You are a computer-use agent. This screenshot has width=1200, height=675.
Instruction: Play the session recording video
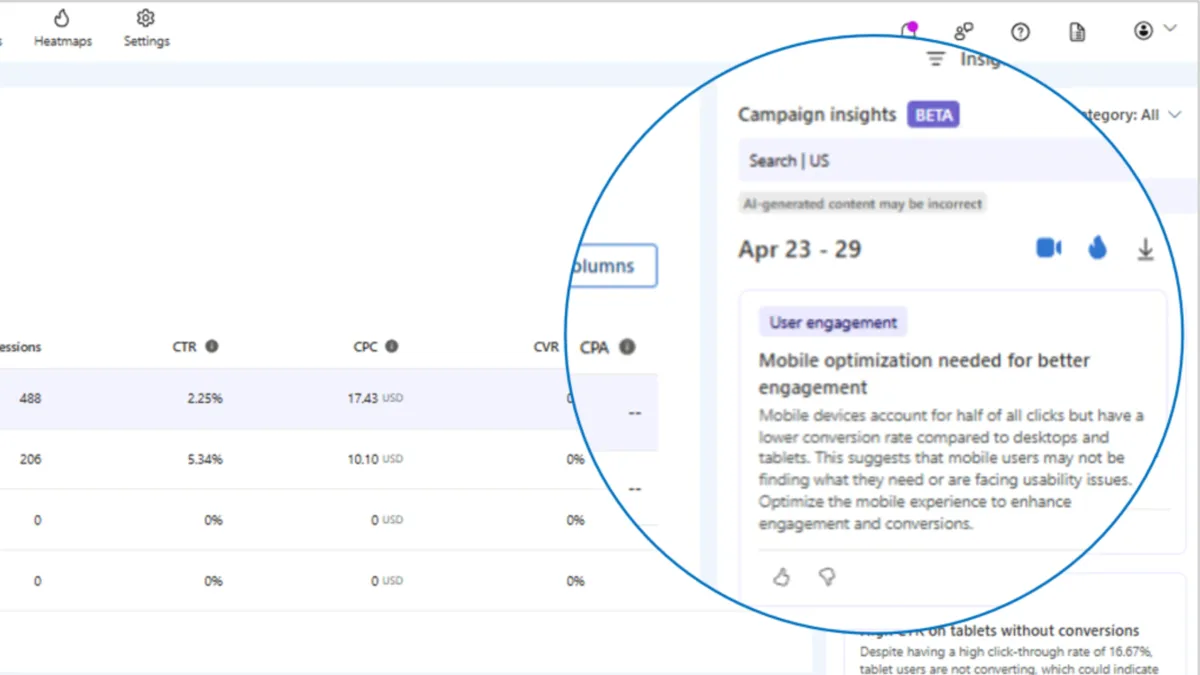(x=1048, y=248)
